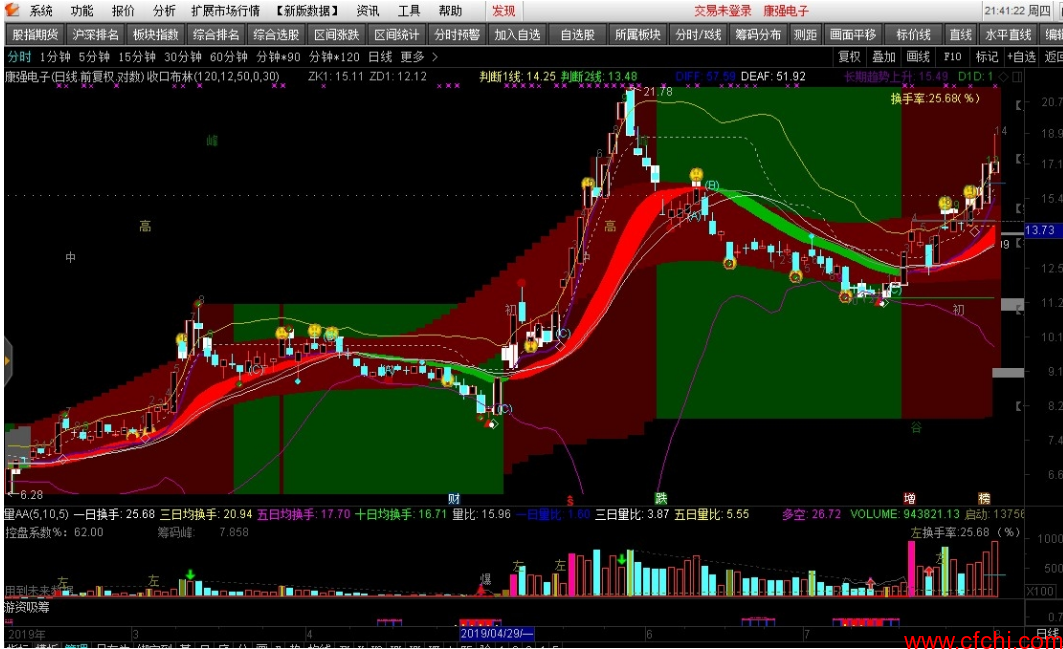The image size is (1063, 649).
Task: Open the 分析 menu
Action: 164,11
